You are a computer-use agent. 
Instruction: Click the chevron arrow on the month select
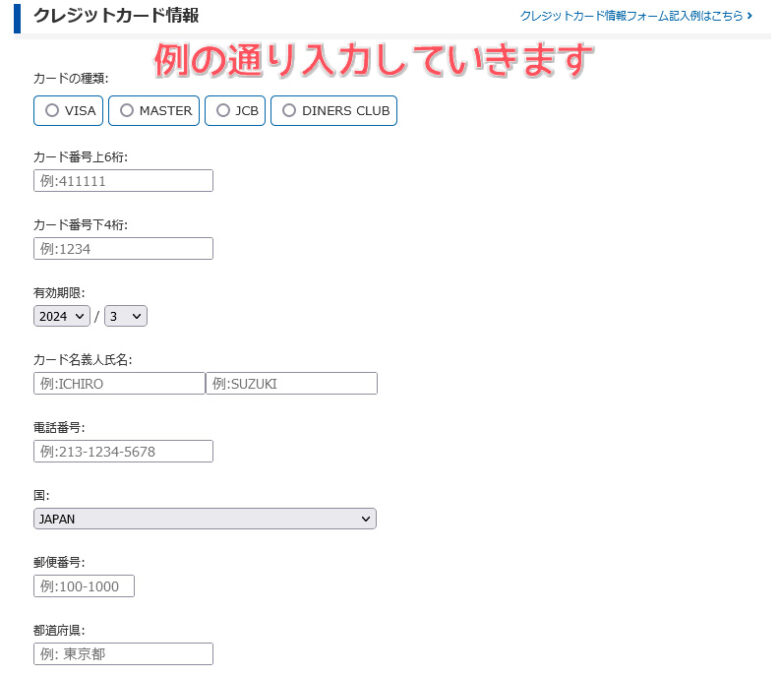pyautogui.click(x=137, y=316)
